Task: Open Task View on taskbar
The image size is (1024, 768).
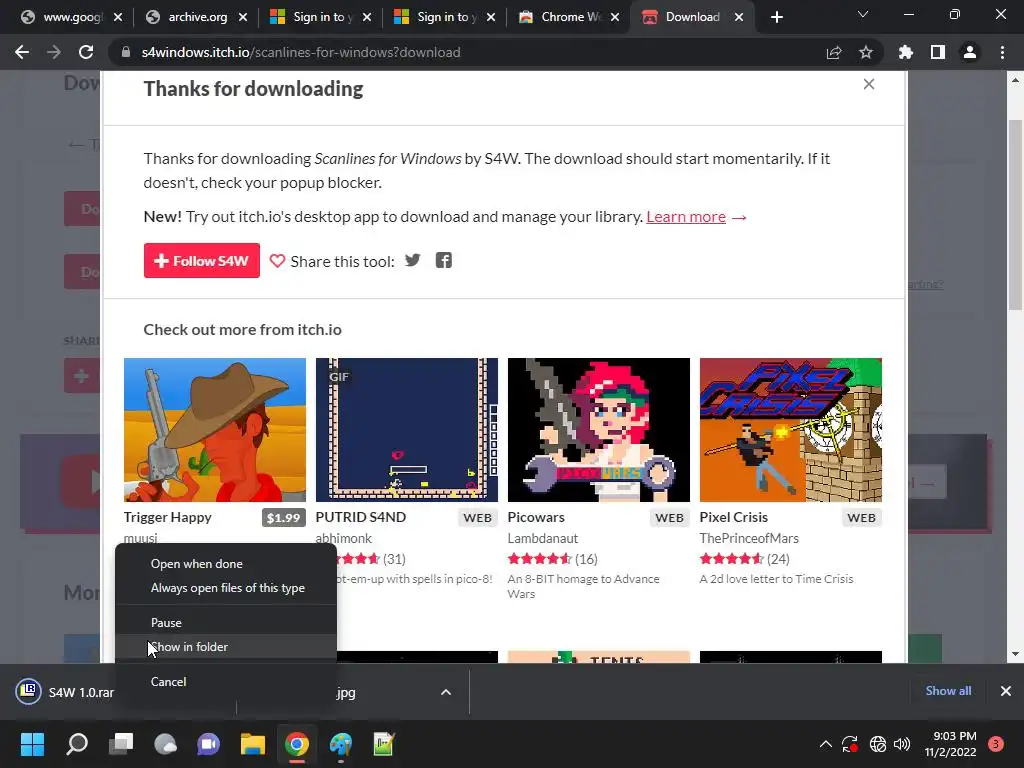Action: pyautogui.click(x=121, y=744)
